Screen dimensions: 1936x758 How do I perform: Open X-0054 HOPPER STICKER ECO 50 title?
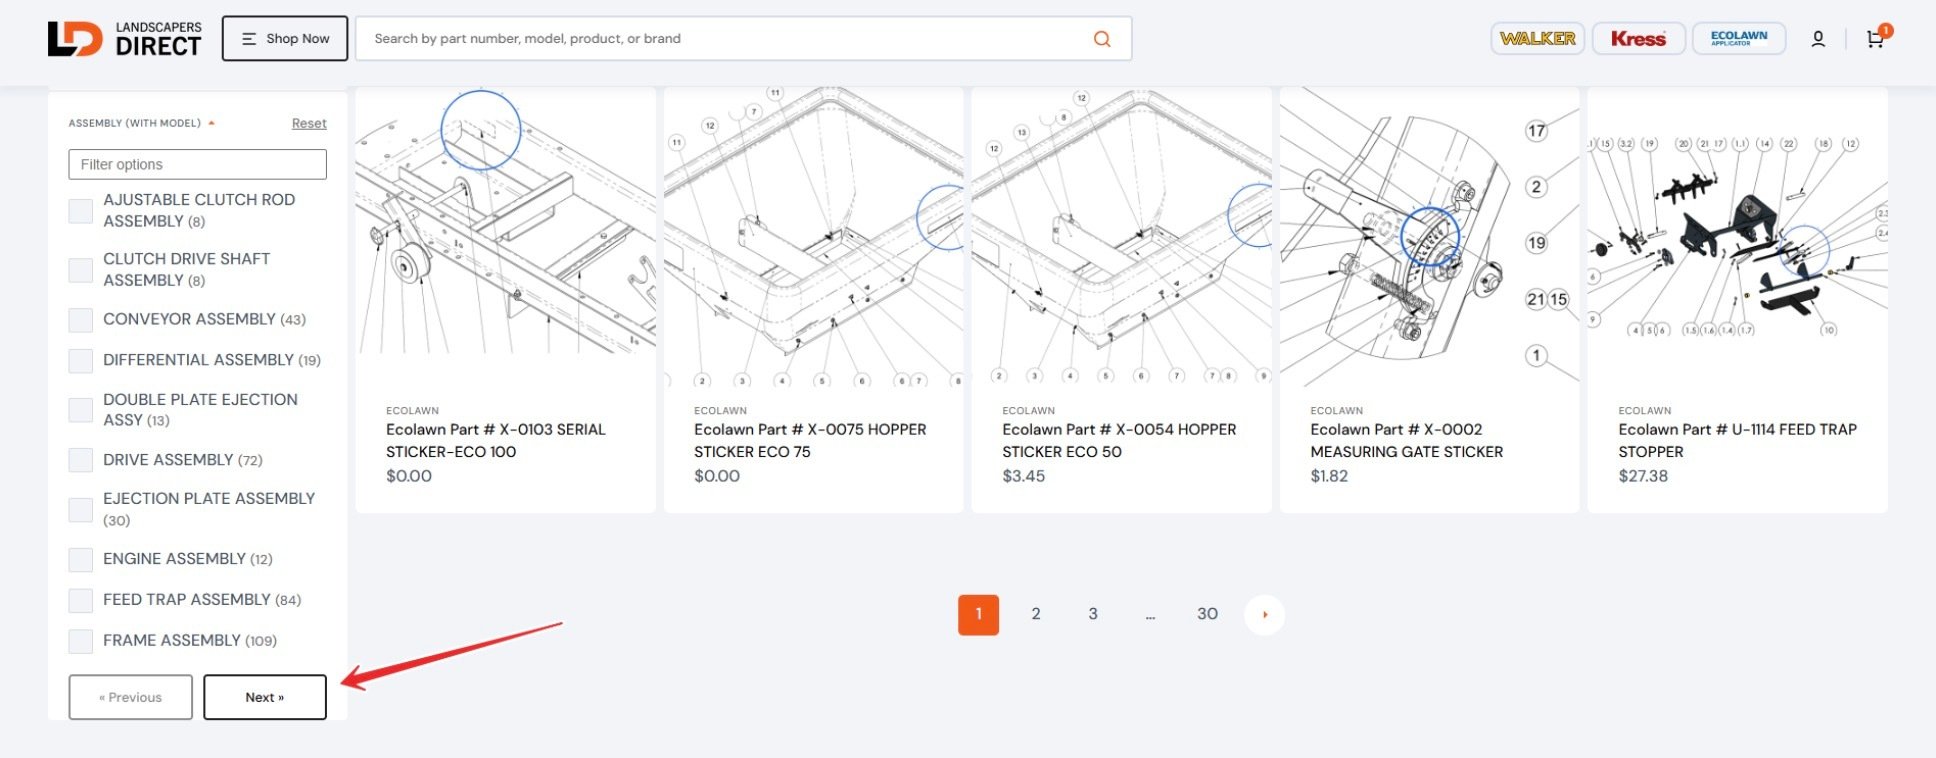(1119, 440)
